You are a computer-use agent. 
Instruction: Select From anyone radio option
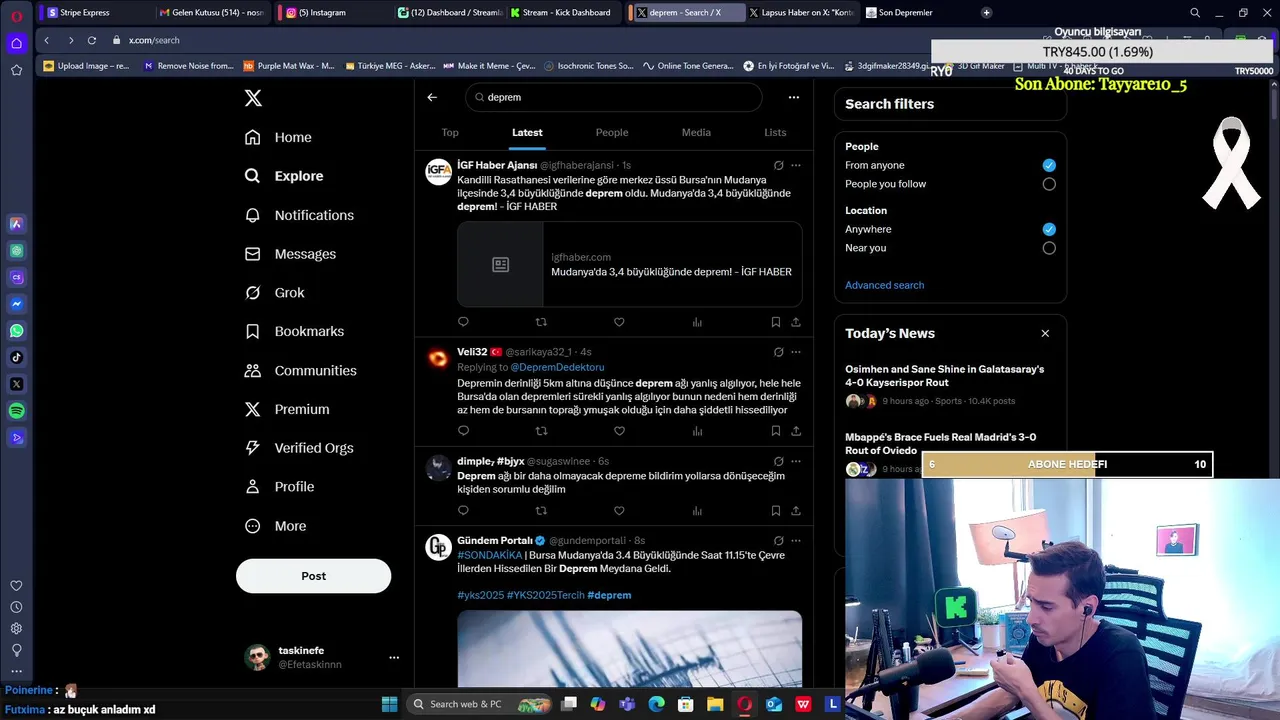[x=1049, y=165]
